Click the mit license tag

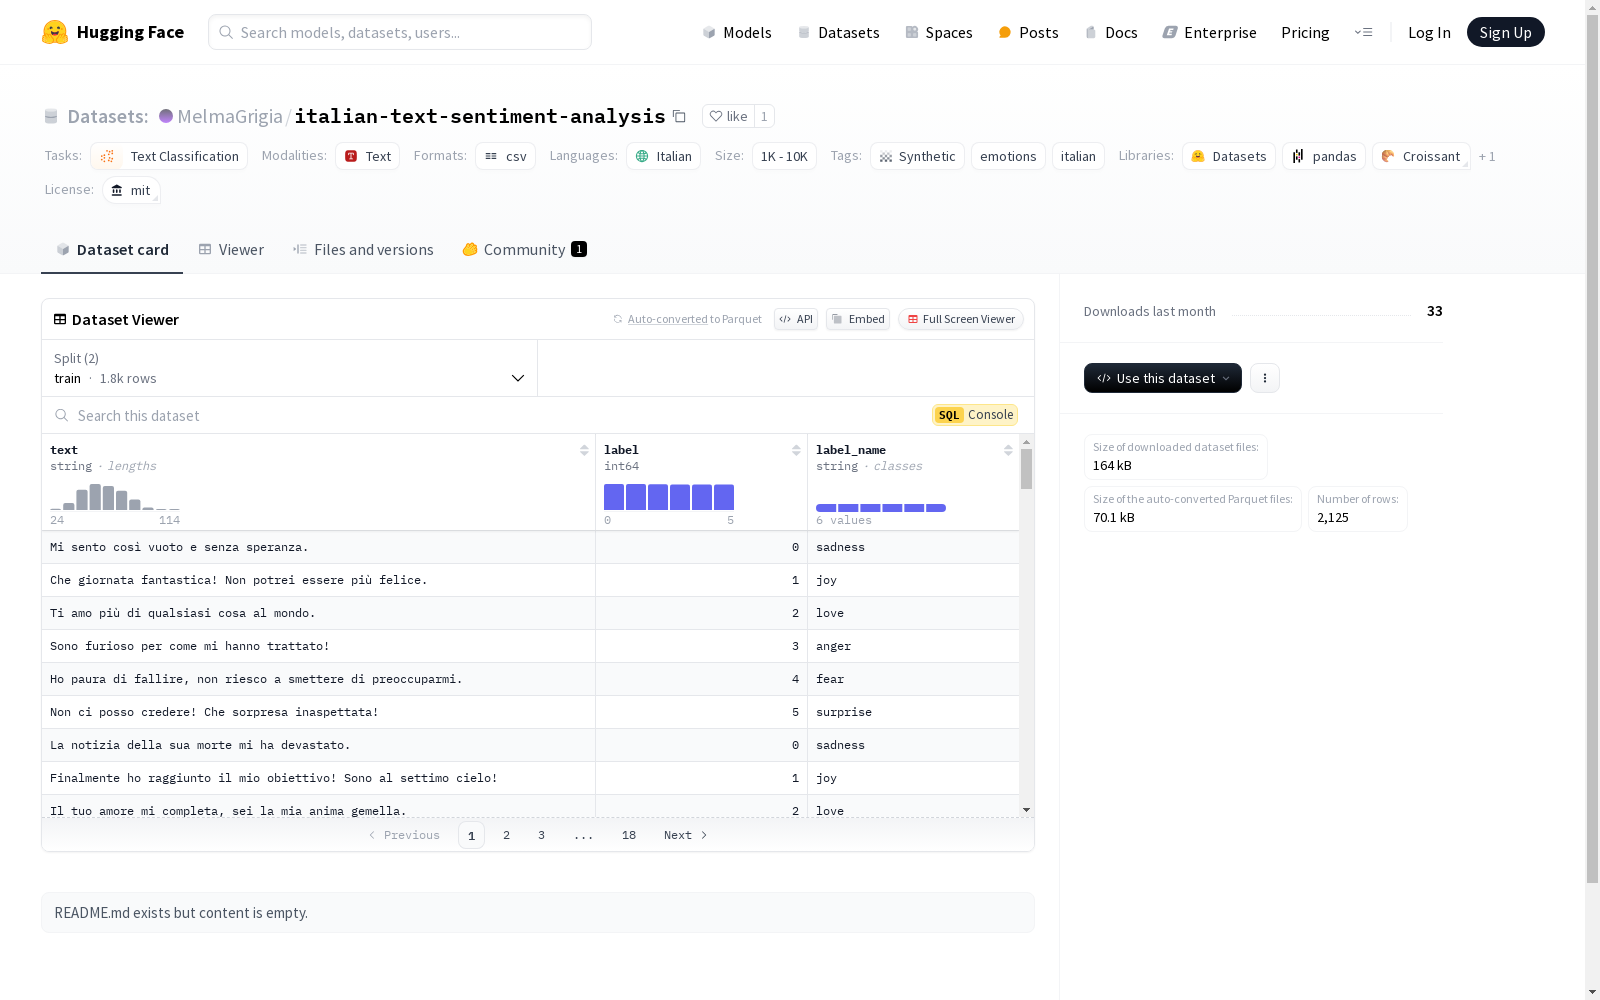(131, 190)
